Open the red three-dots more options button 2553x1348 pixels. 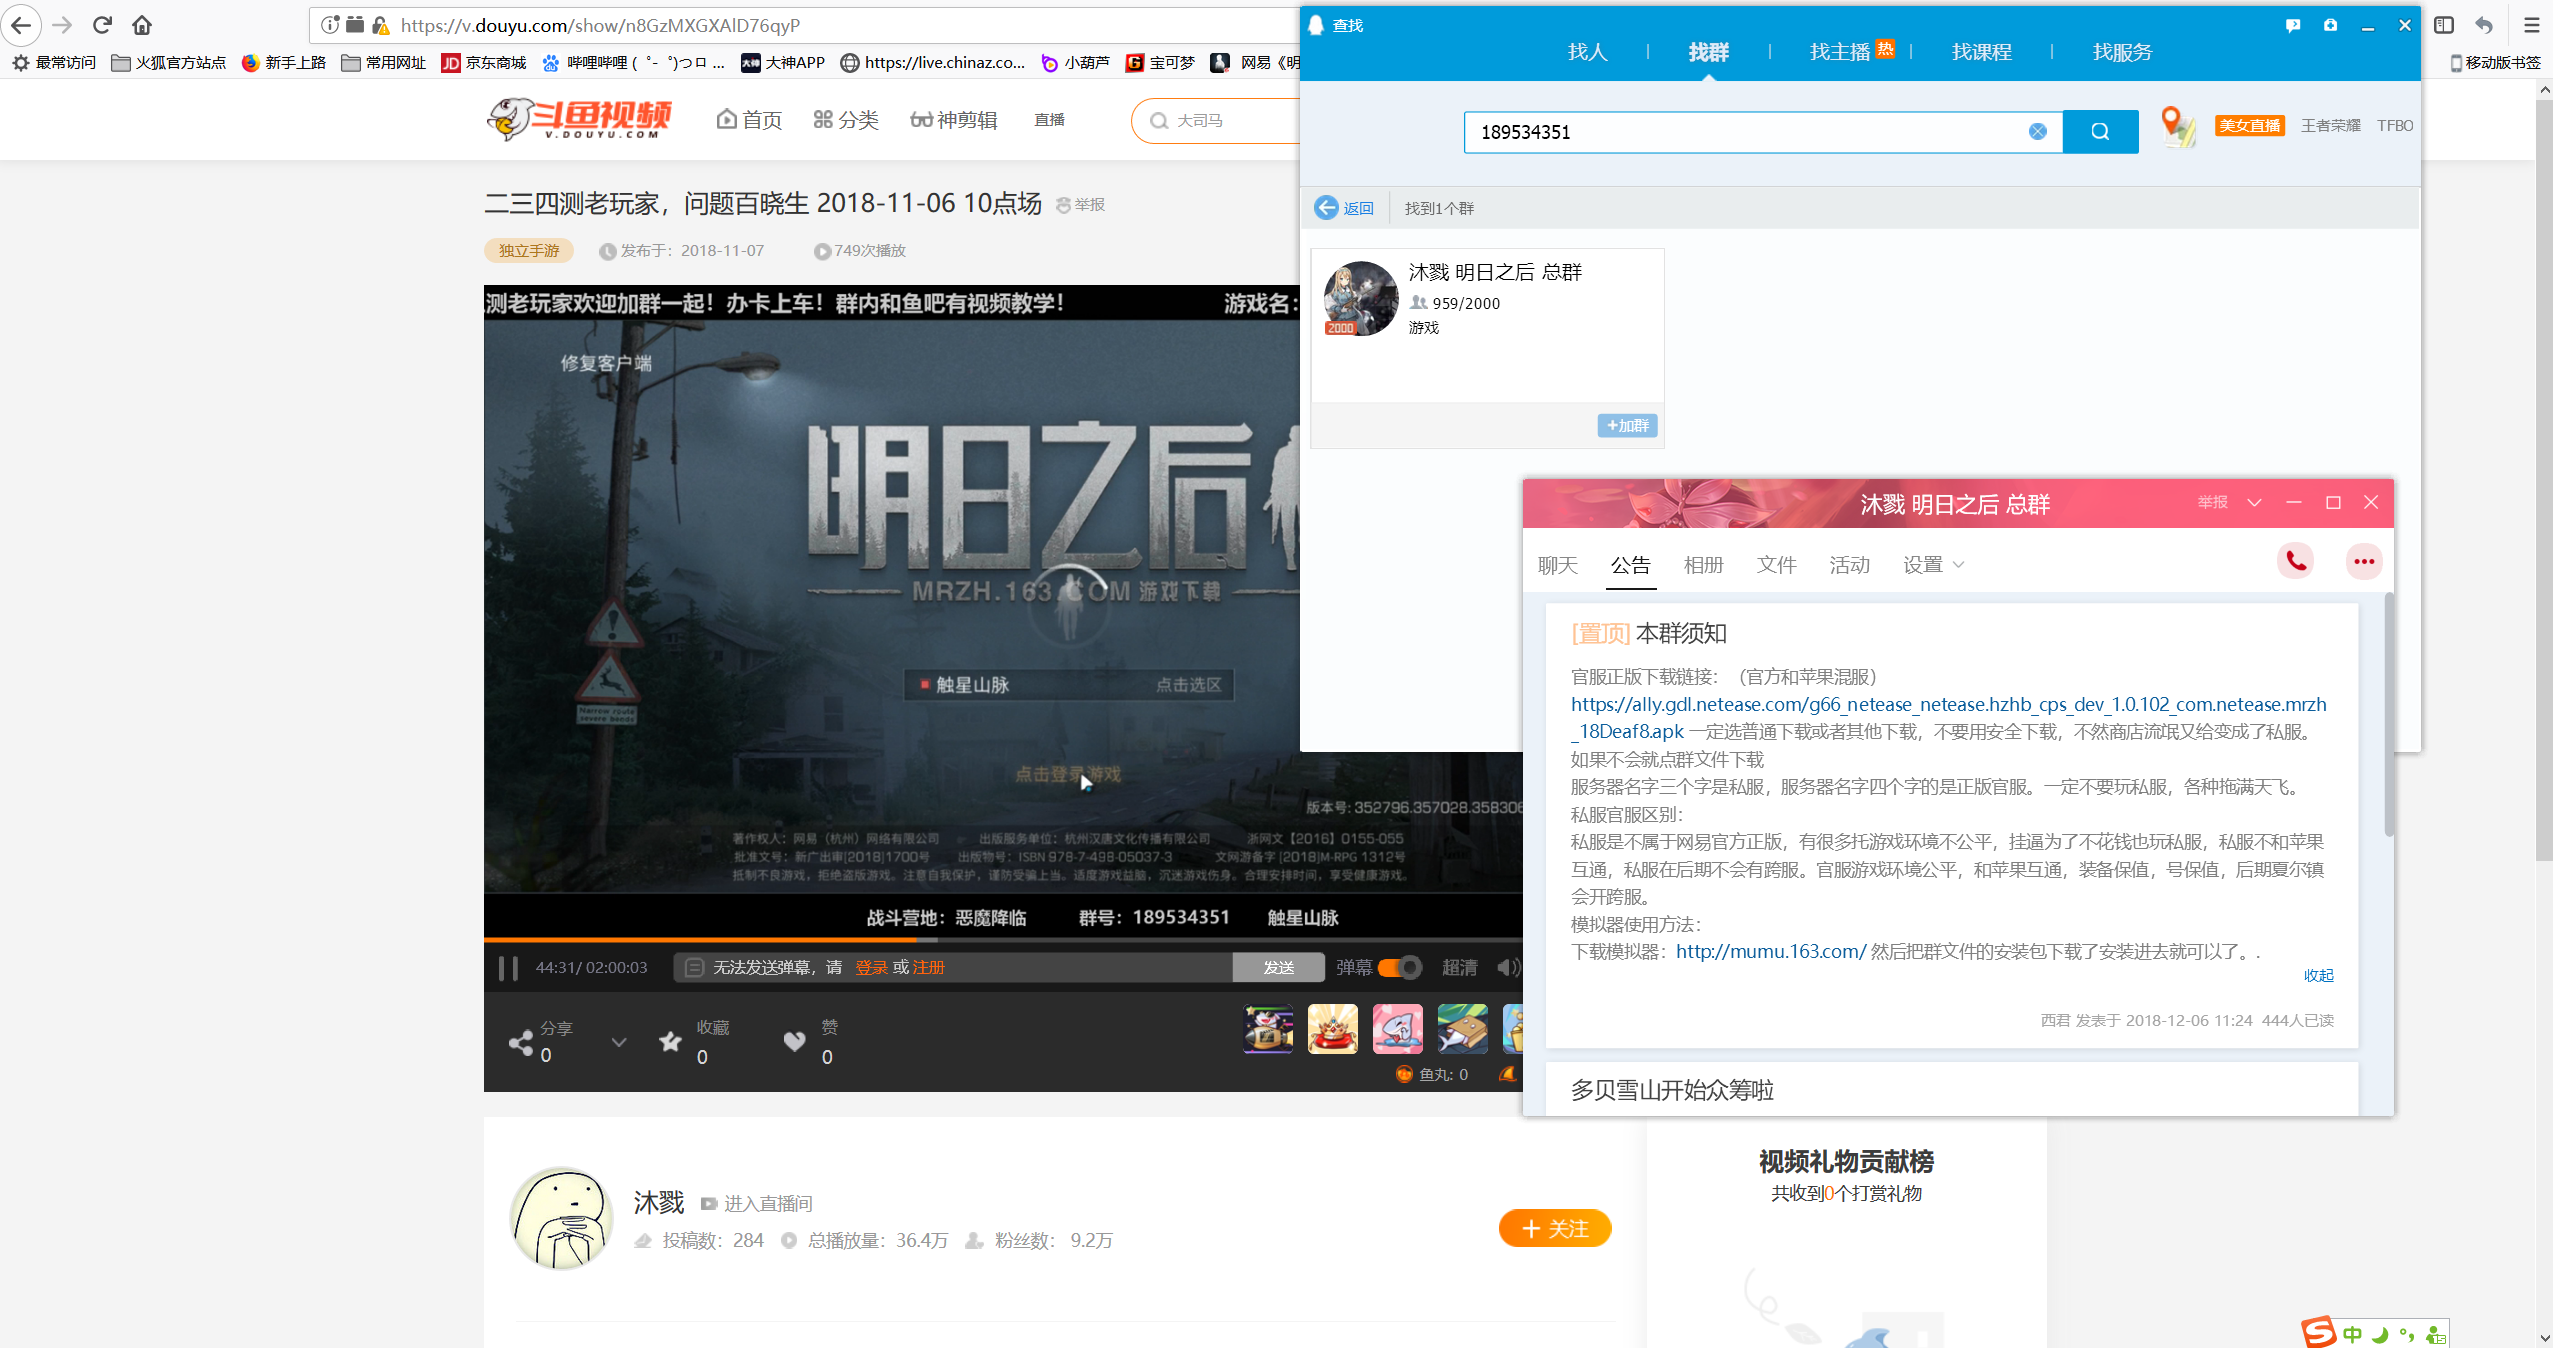pos(2363,562)
